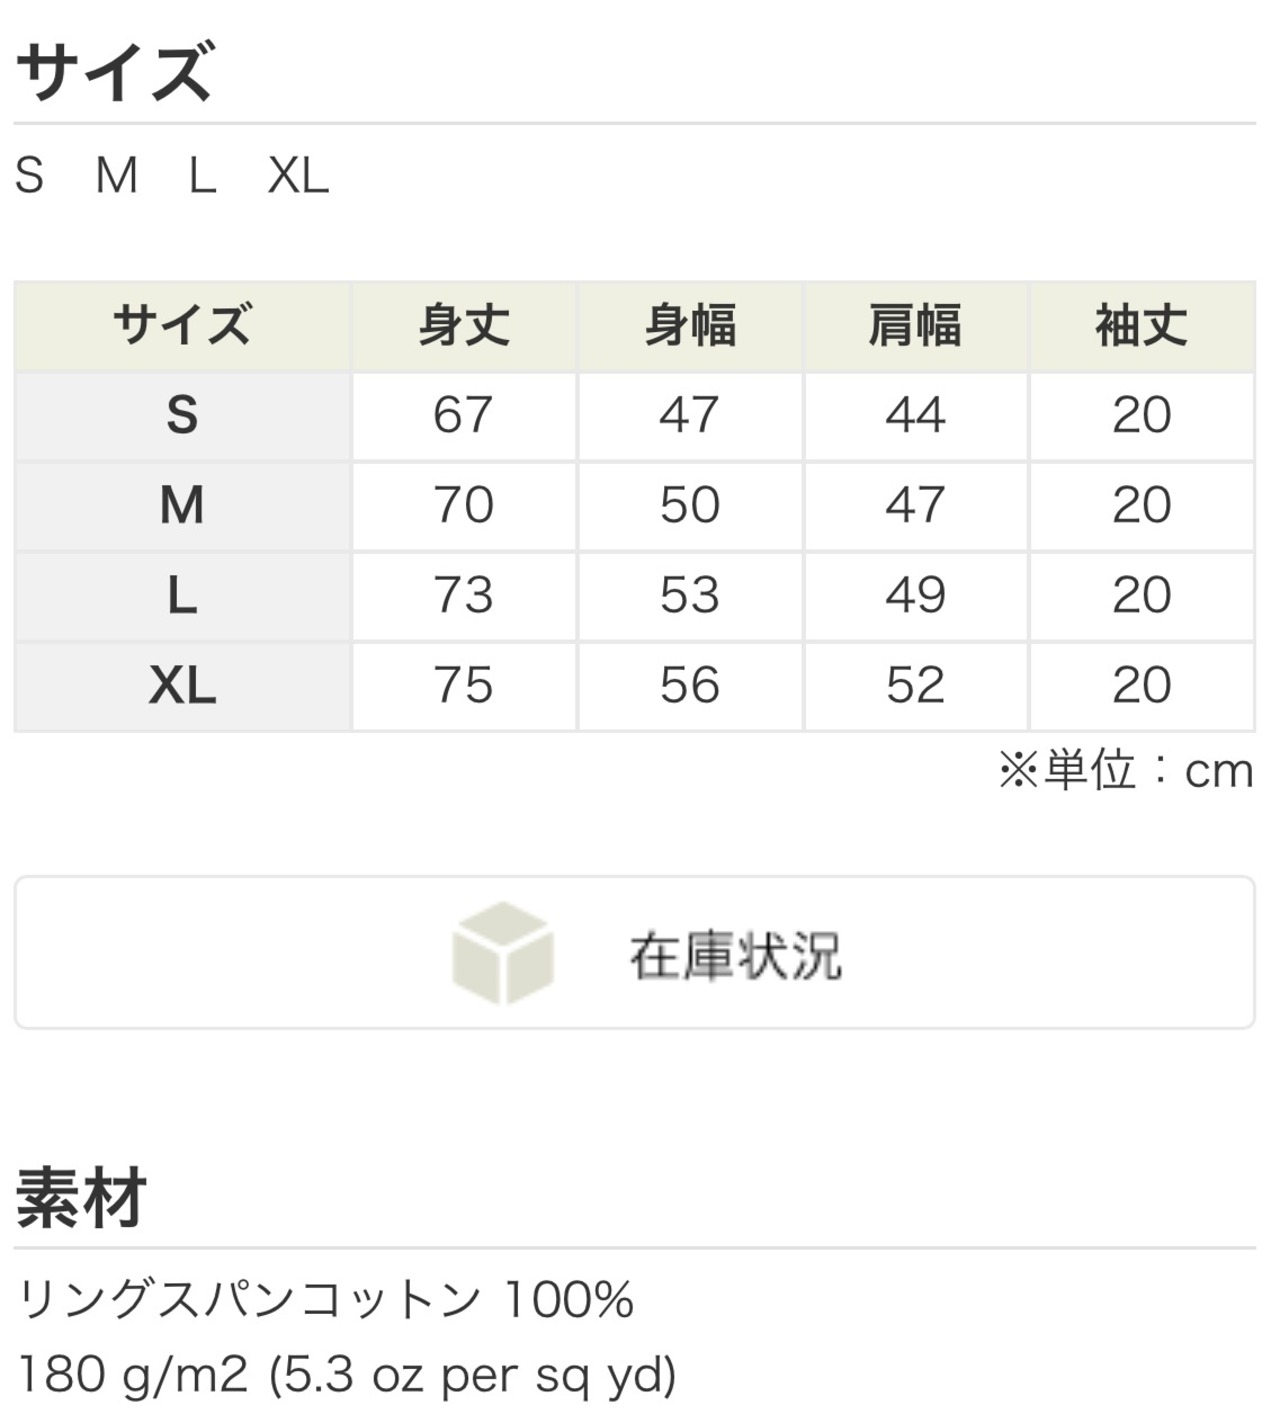Open the 在庫状況 stock status button
Viewport: 1280px width, 1414px height.
pos(735,954)
